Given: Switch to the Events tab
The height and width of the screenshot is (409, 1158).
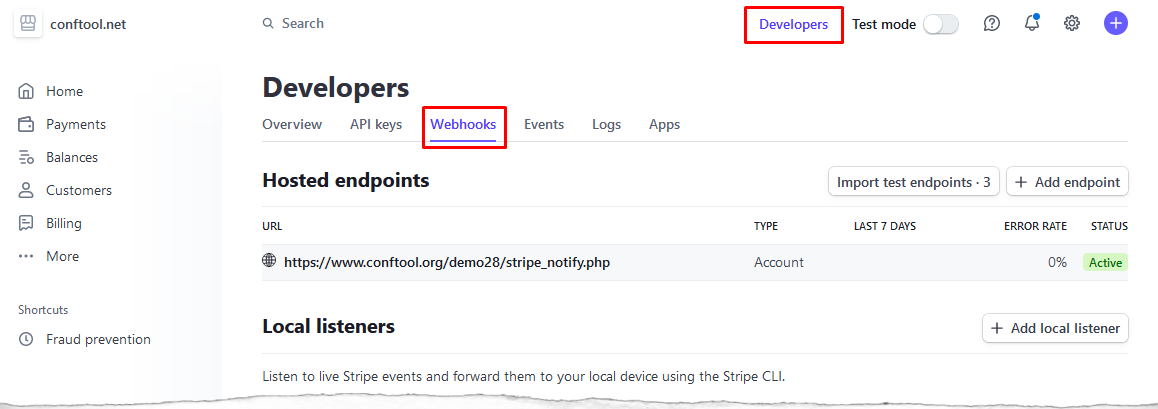Looking at the screenshot, I should [x=544, y=124].
